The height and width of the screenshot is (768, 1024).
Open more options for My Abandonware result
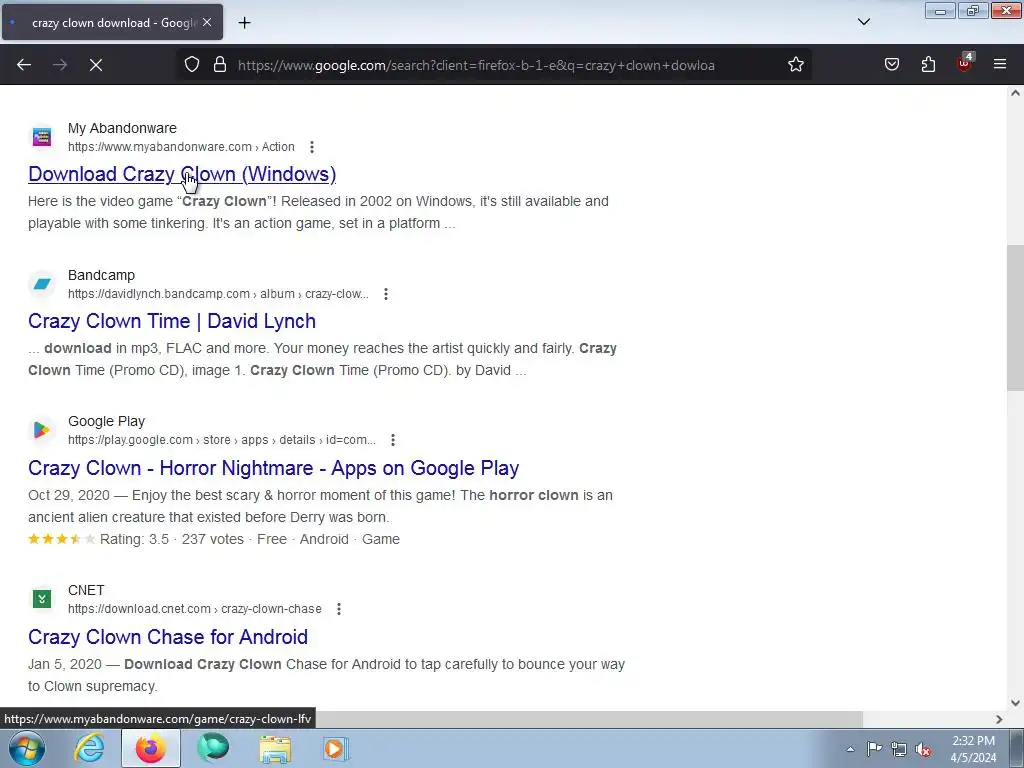pyautogui.click(x=312, y=147)
